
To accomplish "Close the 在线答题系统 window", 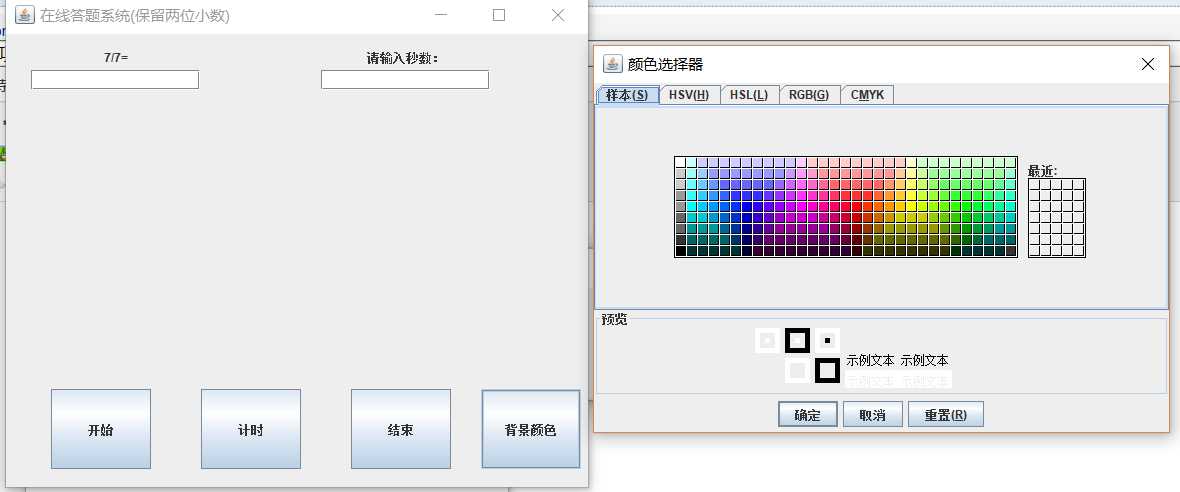I will 558,15.
